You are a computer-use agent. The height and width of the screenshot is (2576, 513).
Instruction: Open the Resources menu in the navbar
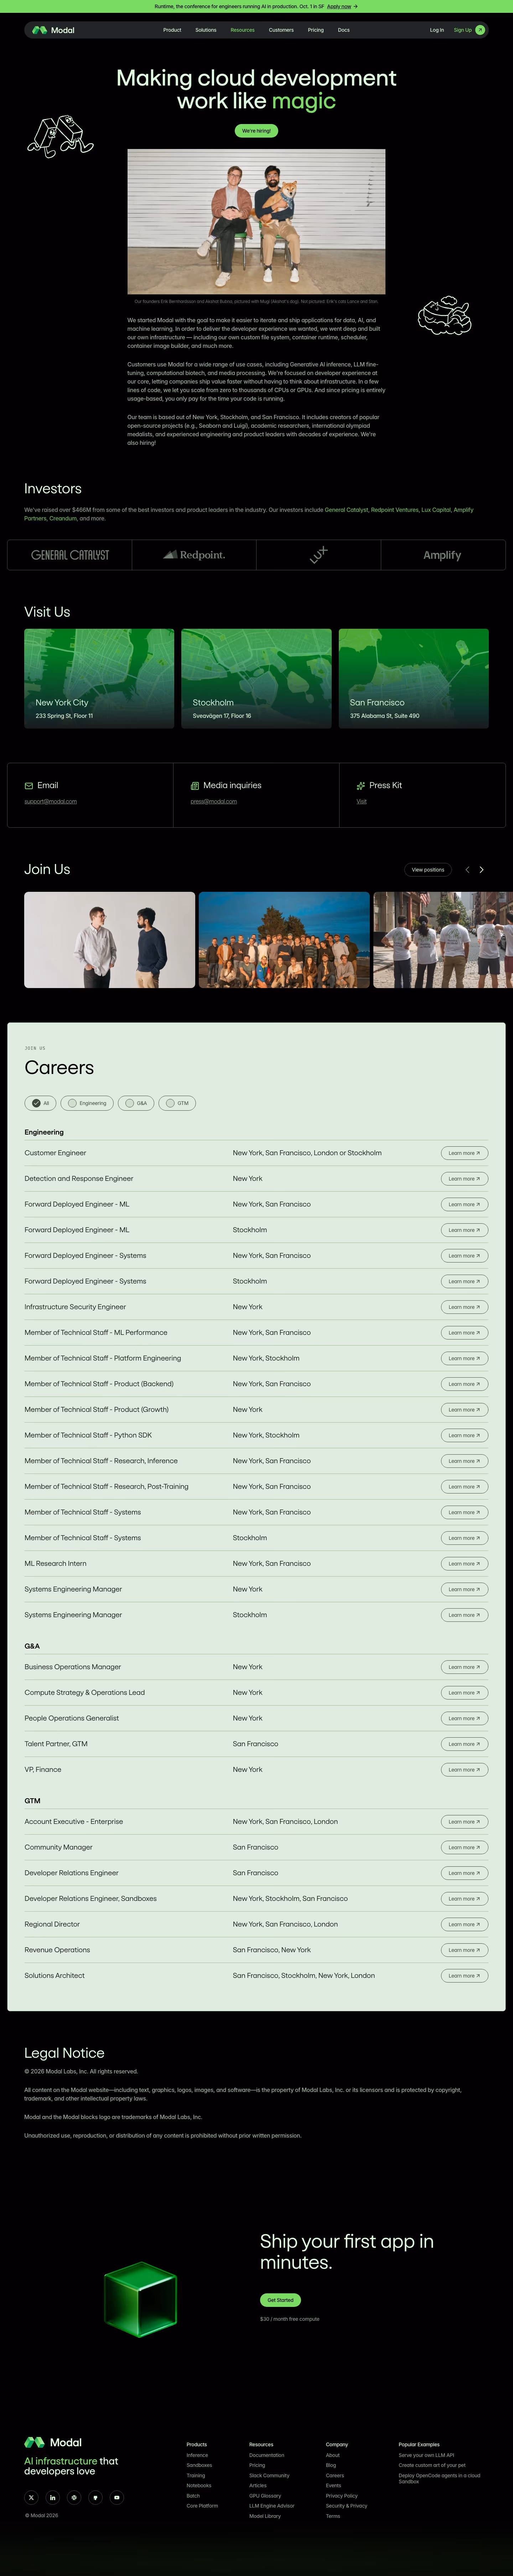point(243,30)
